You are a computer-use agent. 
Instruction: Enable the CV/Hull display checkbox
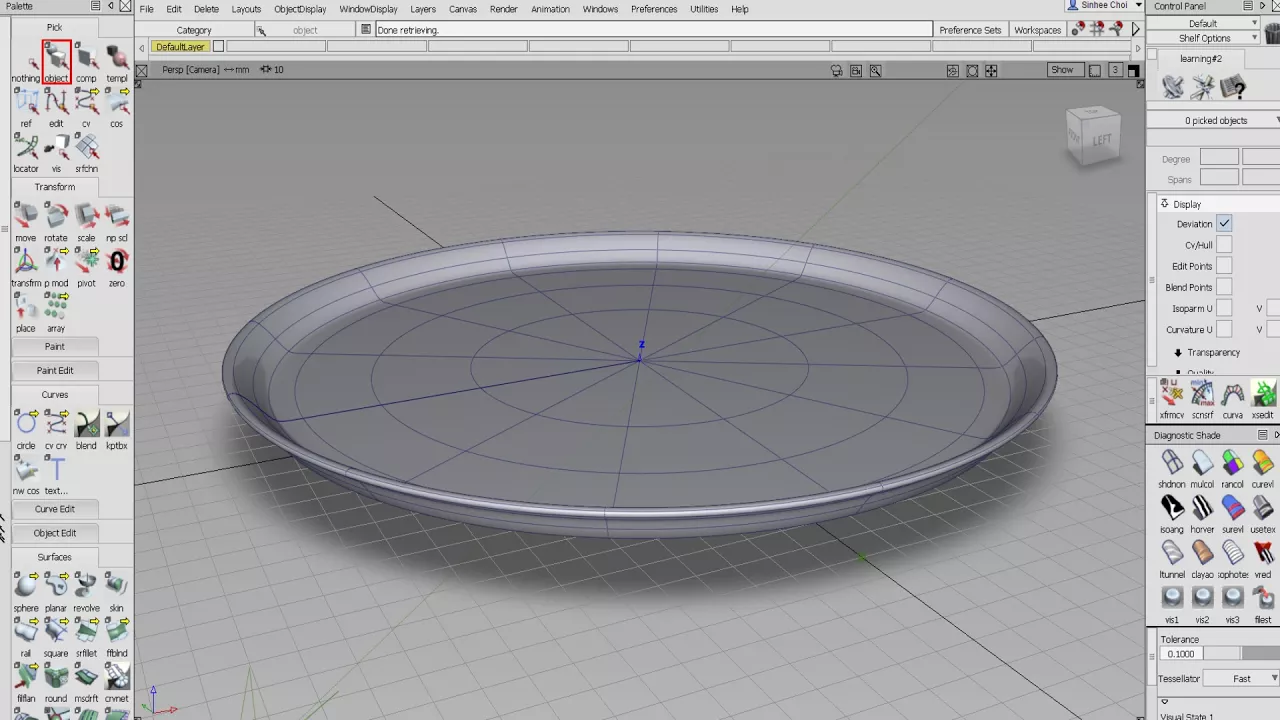point(1224,245)
